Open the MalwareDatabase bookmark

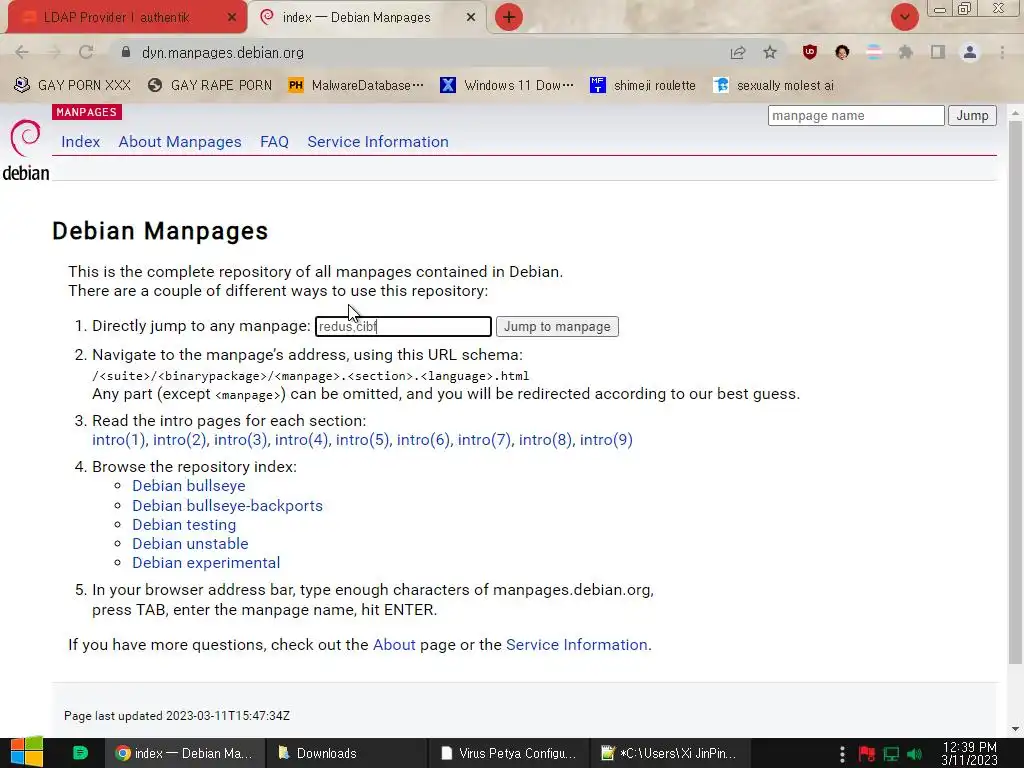coord(356,85)
